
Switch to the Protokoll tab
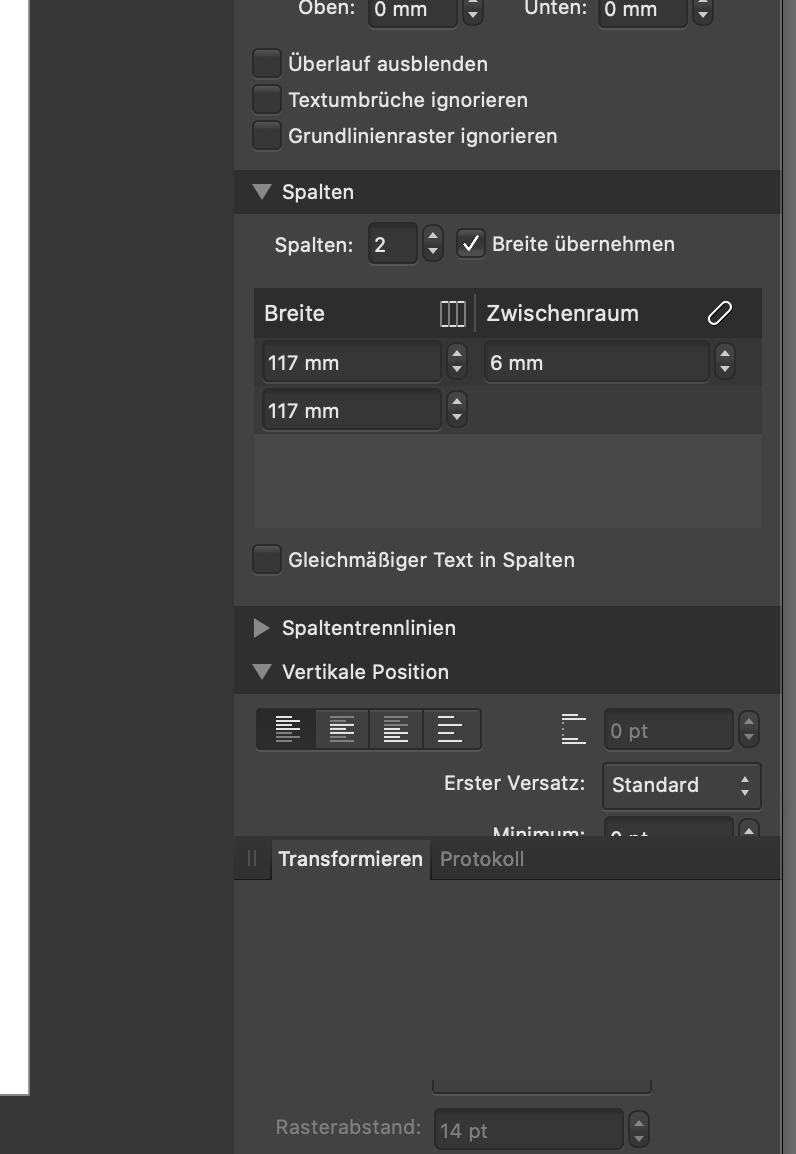pos(482,859)
